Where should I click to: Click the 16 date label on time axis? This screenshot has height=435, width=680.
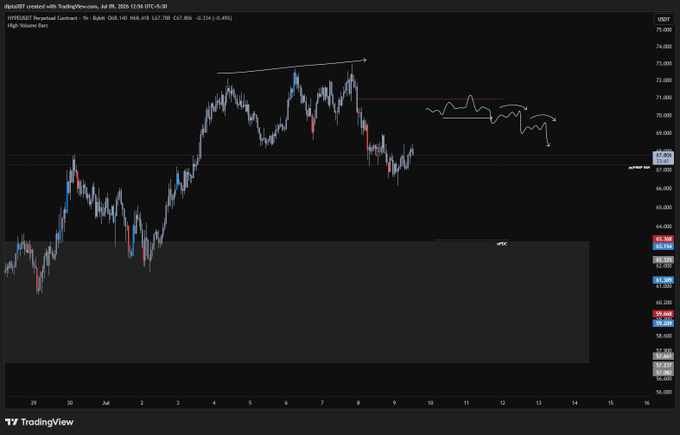coord(647,403)
